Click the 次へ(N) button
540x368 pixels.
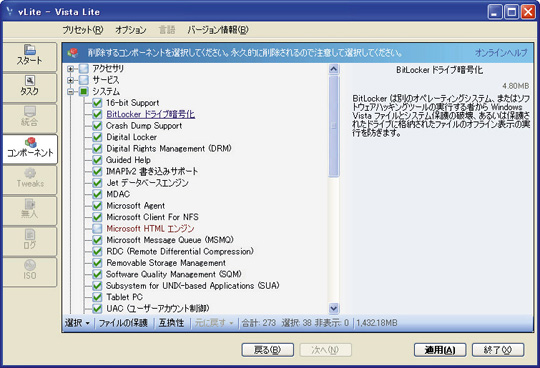[x=325, y=350]
